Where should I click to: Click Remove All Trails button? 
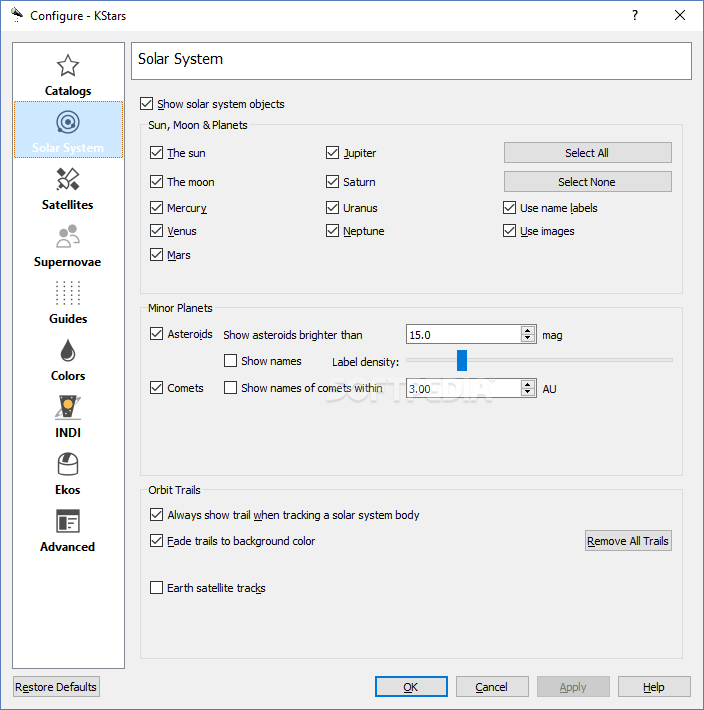click(x=628, y=541)
